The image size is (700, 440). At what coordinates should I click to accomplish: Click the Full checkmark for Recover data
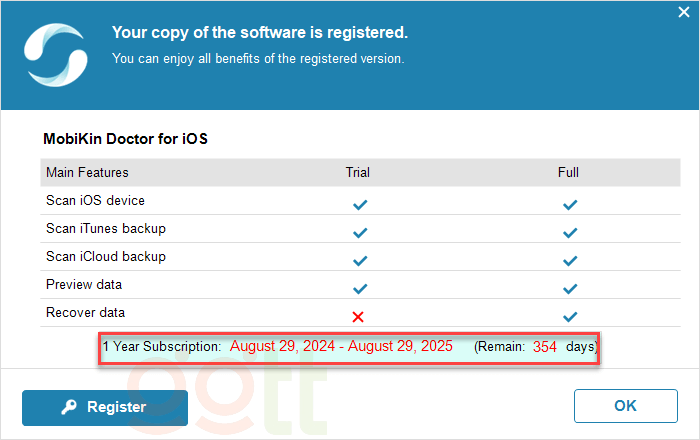(569, 316)
